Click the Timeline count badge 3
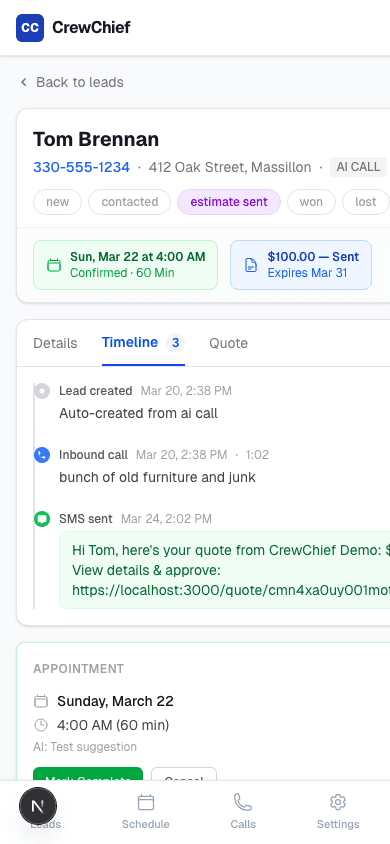Viewport: 390px width, 844px height. click(175, 343)
